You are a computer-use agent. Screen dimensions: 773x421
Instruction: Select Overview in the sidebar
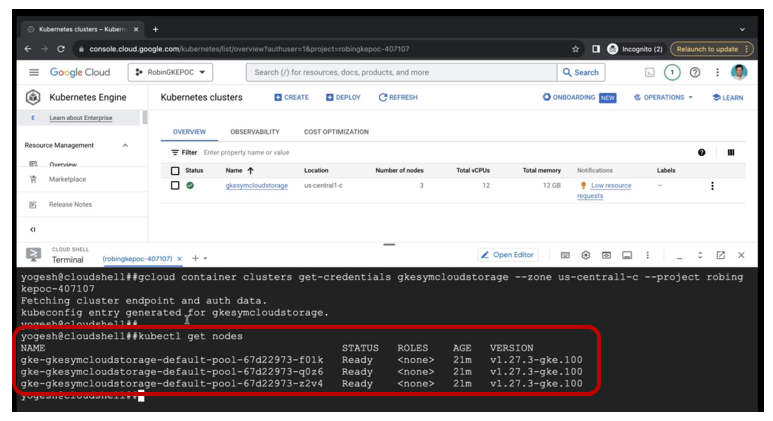pos(63,164)
